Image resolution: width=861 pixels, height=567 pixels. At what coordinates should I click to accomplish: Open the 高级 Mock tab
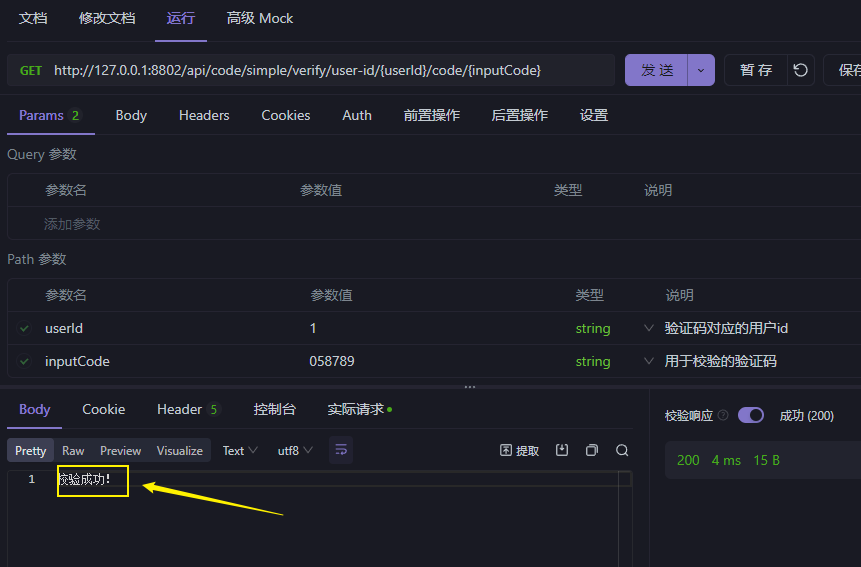click(260, 18)
